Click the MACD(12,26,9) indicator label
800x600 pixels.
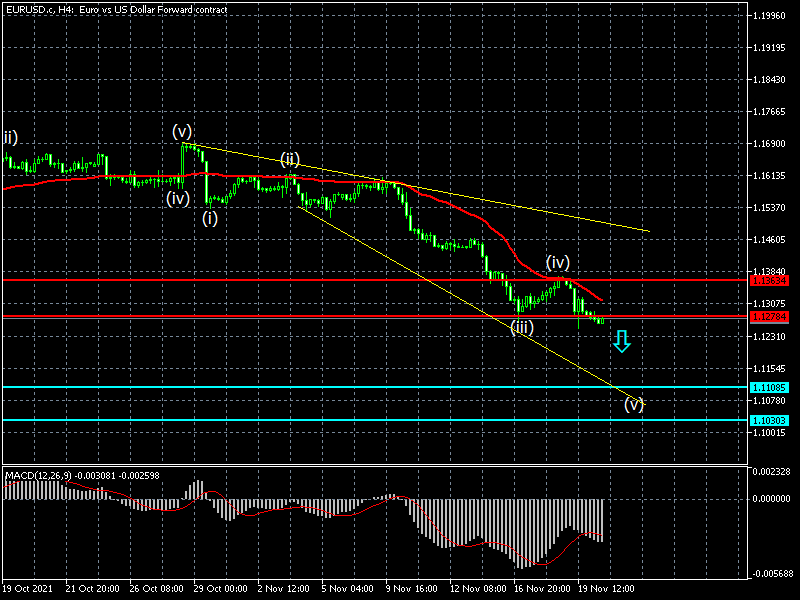pos(38,473)
